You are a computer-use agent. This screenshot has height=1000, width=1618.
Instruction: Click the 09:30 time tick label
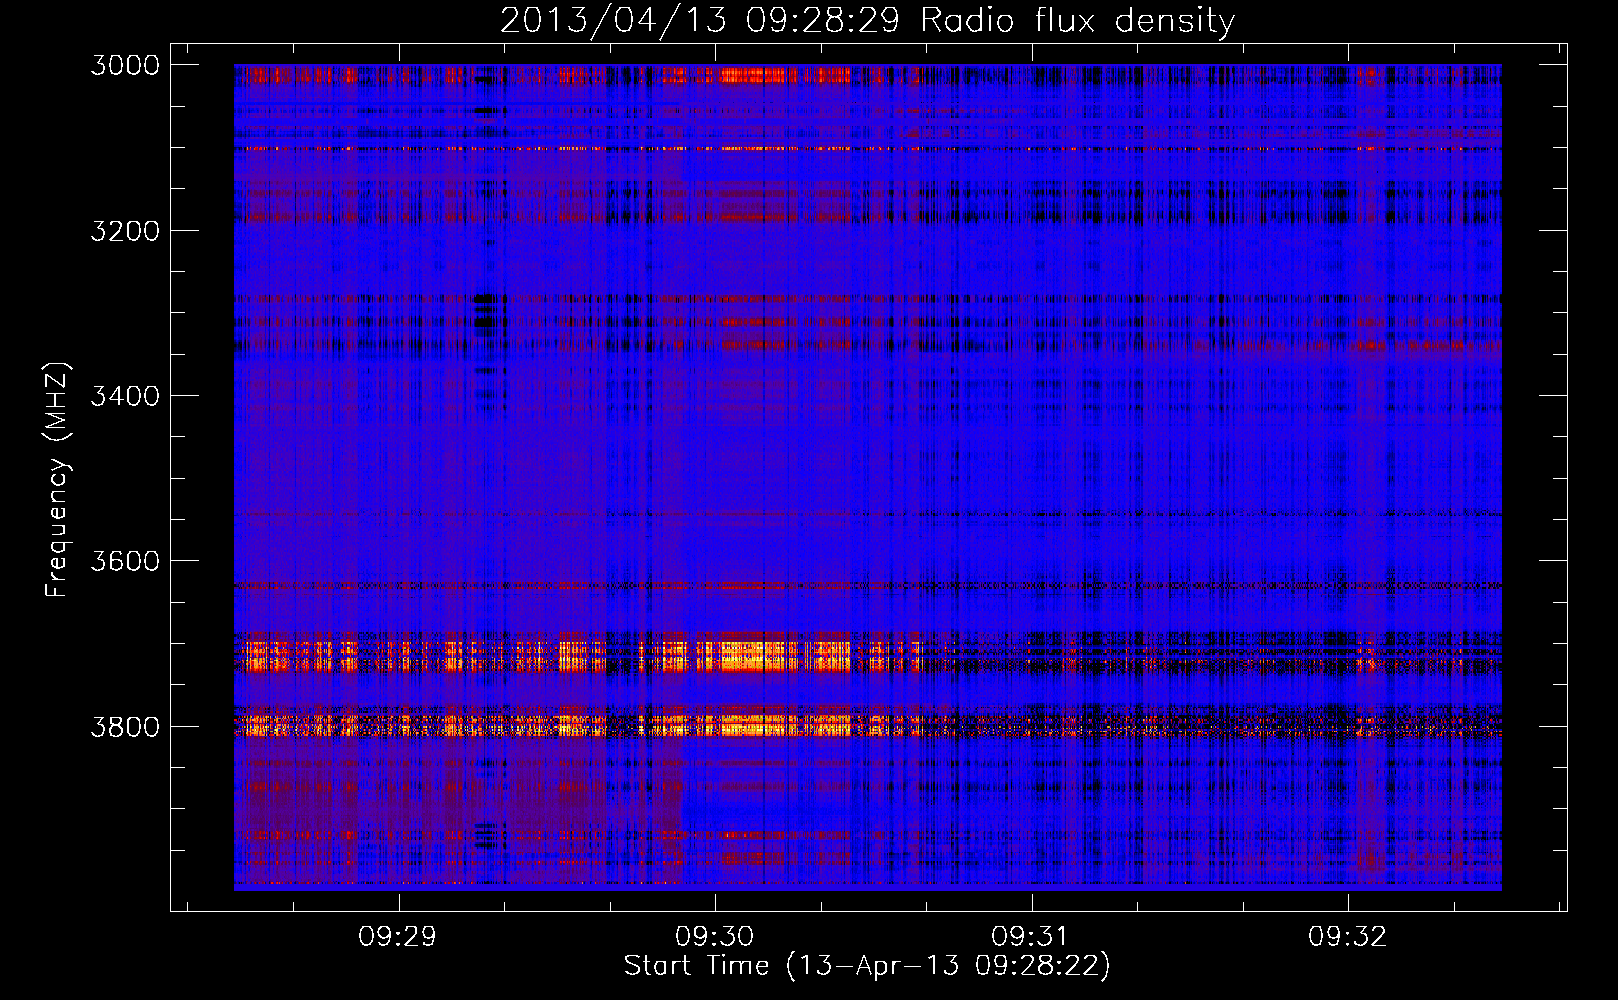coord(715,937)
